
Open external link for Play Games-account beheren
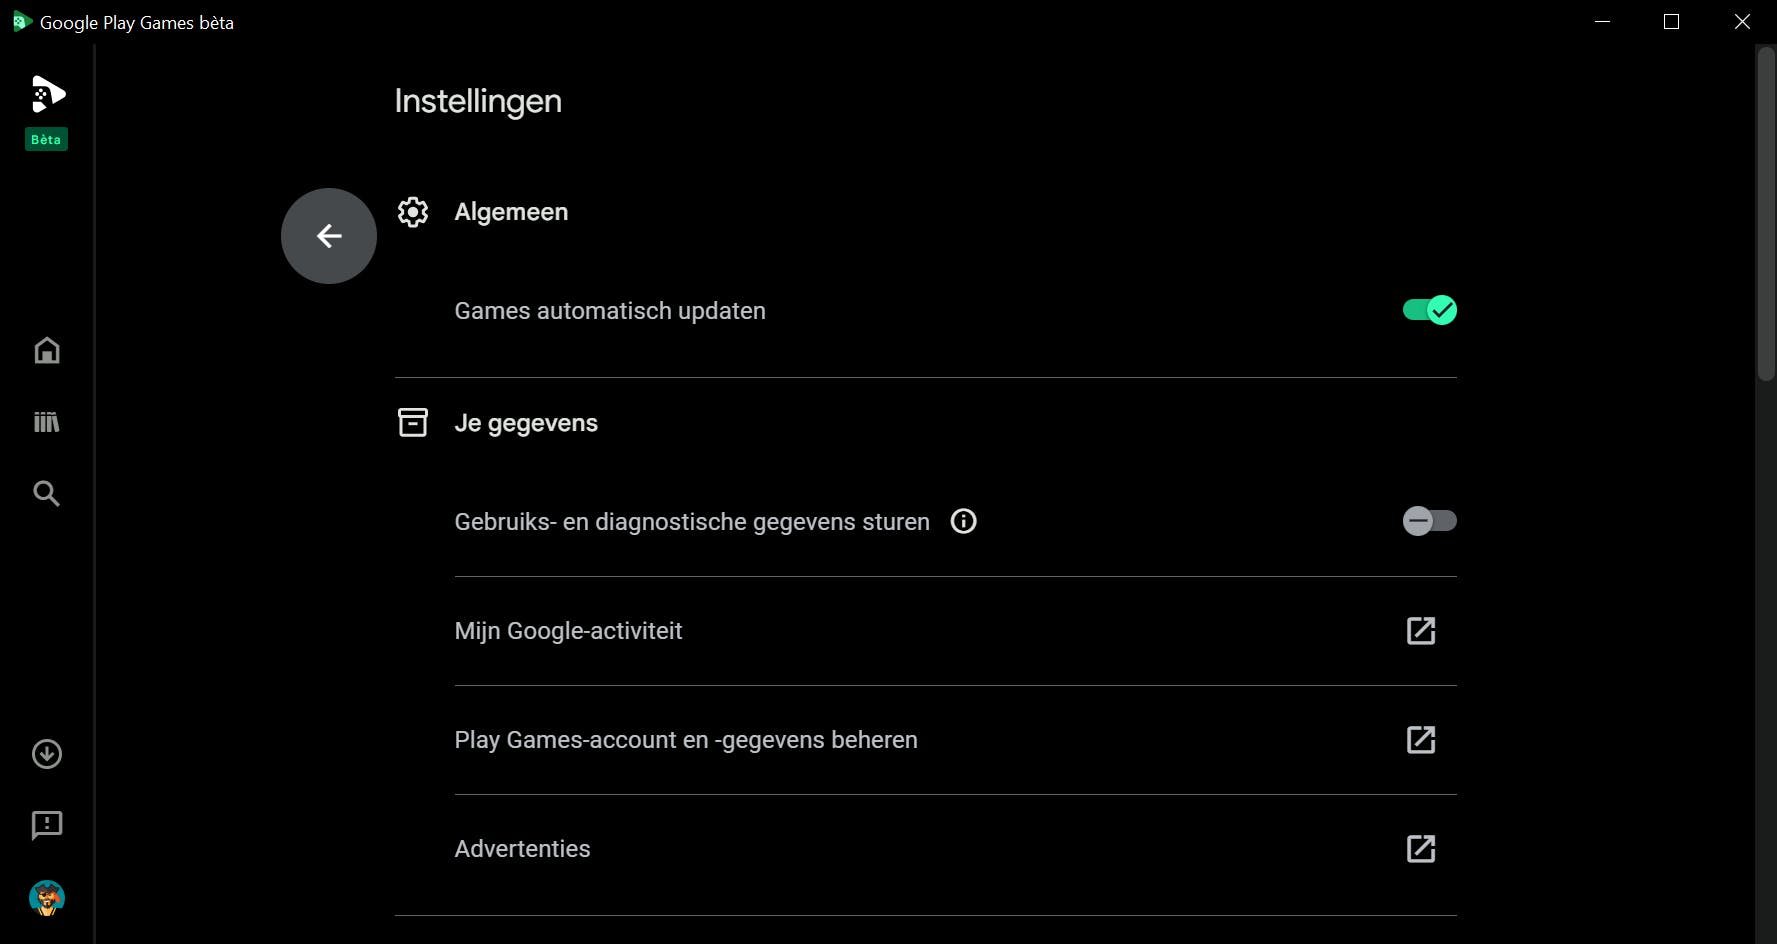pyautogui.click(x=1421, y=740)
